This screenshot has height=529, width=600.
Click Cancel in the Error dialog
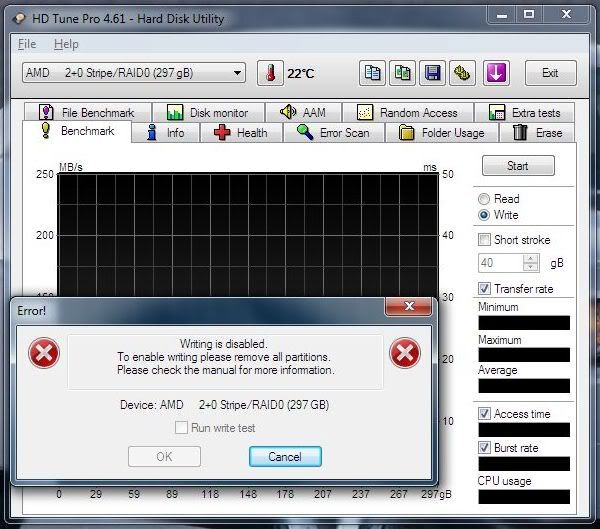[285, 457]
